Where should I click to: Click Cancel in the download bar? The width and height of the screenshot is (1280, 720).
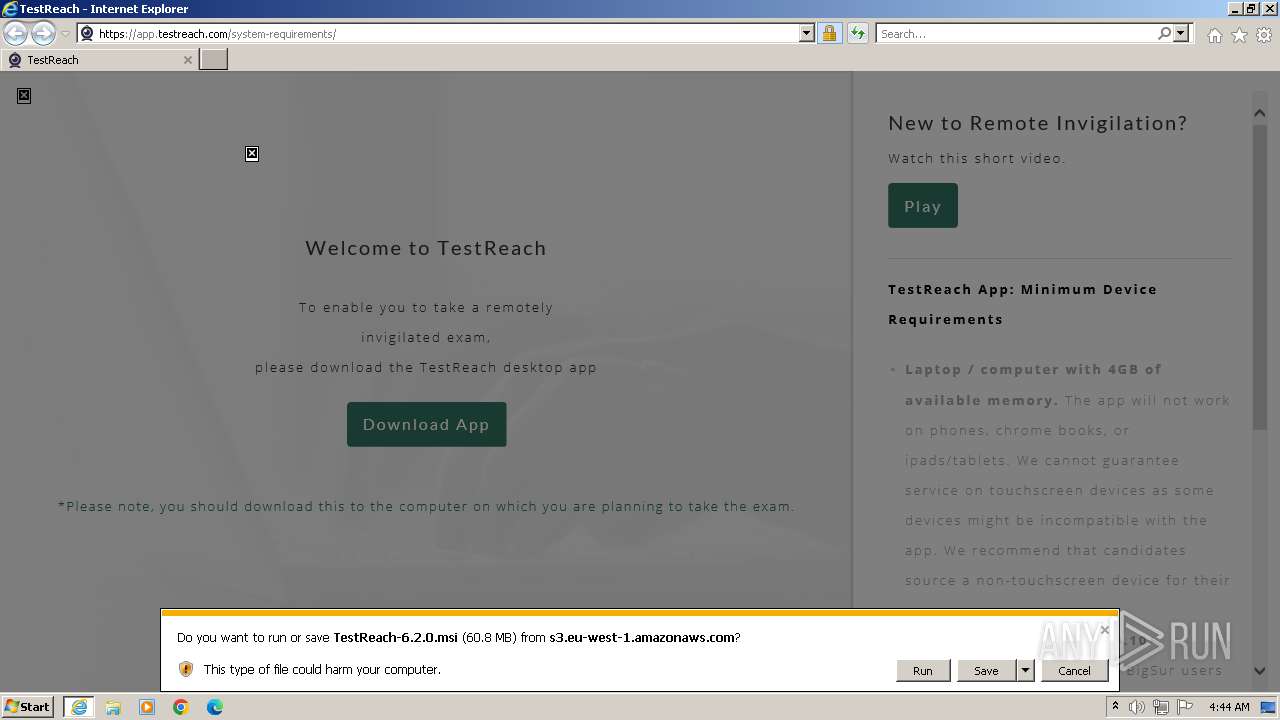tap(1074, 671)
